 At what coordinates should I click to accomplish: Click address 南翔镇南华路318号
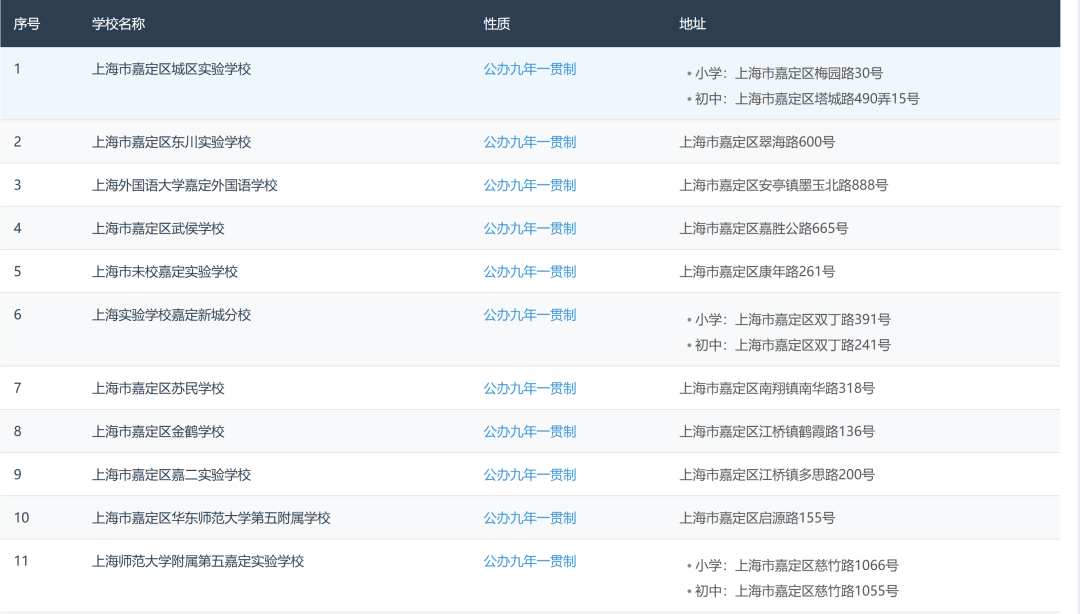click(777, 389)
